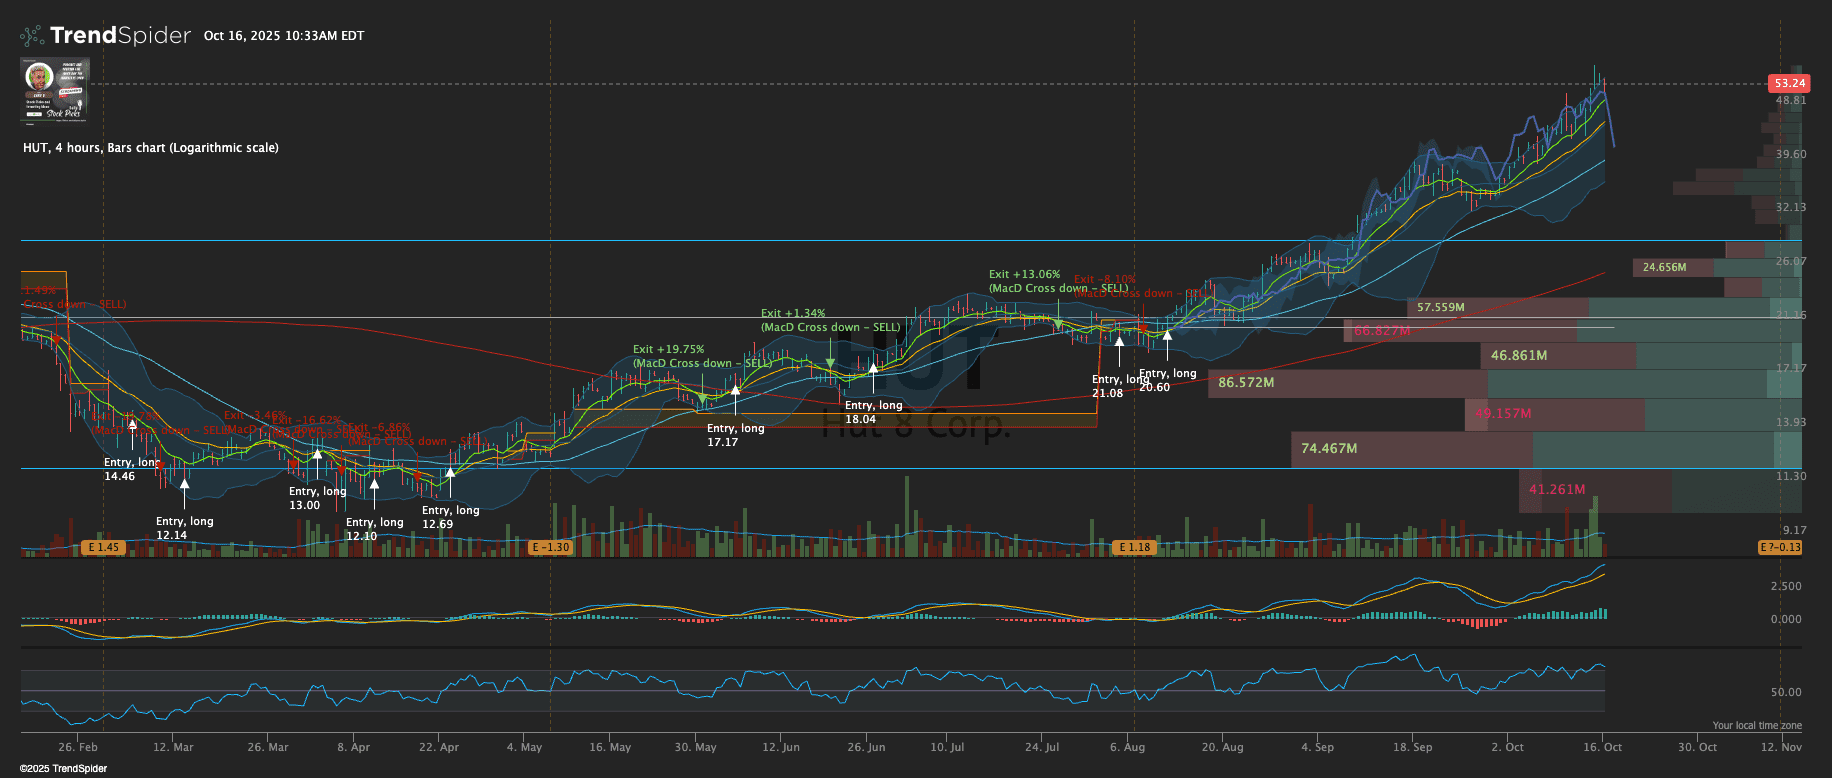Click the red 53.24 current price label
The height and width of the screenshot is (778, 1832).
[1788, 83]
